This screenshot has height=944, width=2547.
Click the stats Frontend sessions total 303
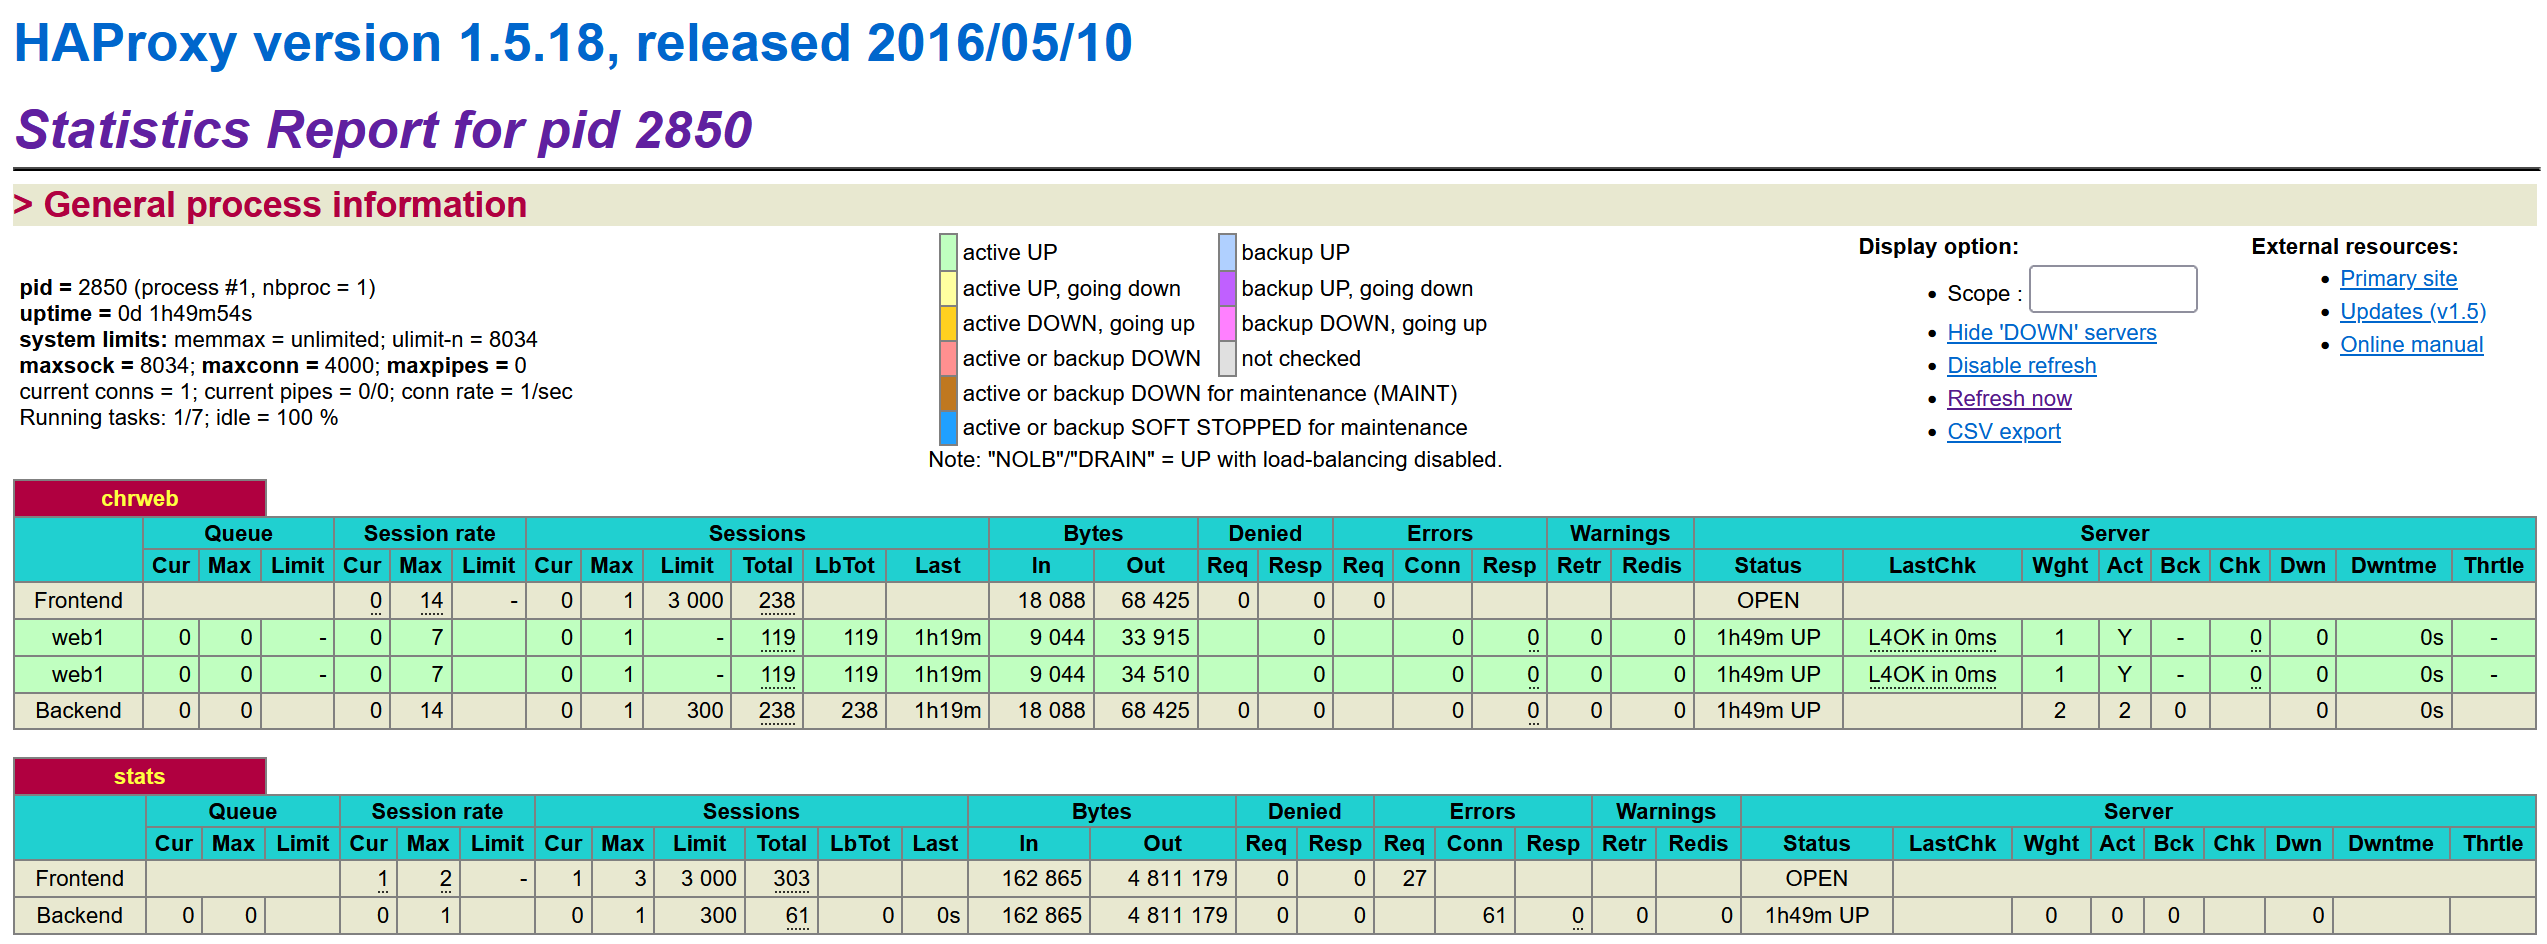[x=791, y=878]
